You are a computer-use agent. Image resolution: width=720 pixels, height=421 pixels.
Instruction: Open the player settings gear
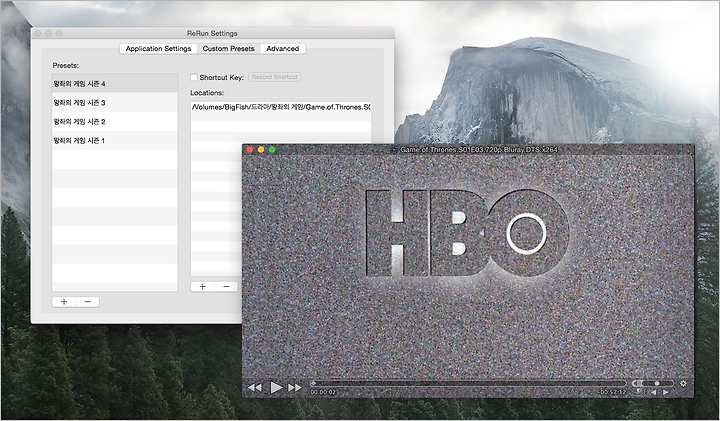[x=683, y=383]
